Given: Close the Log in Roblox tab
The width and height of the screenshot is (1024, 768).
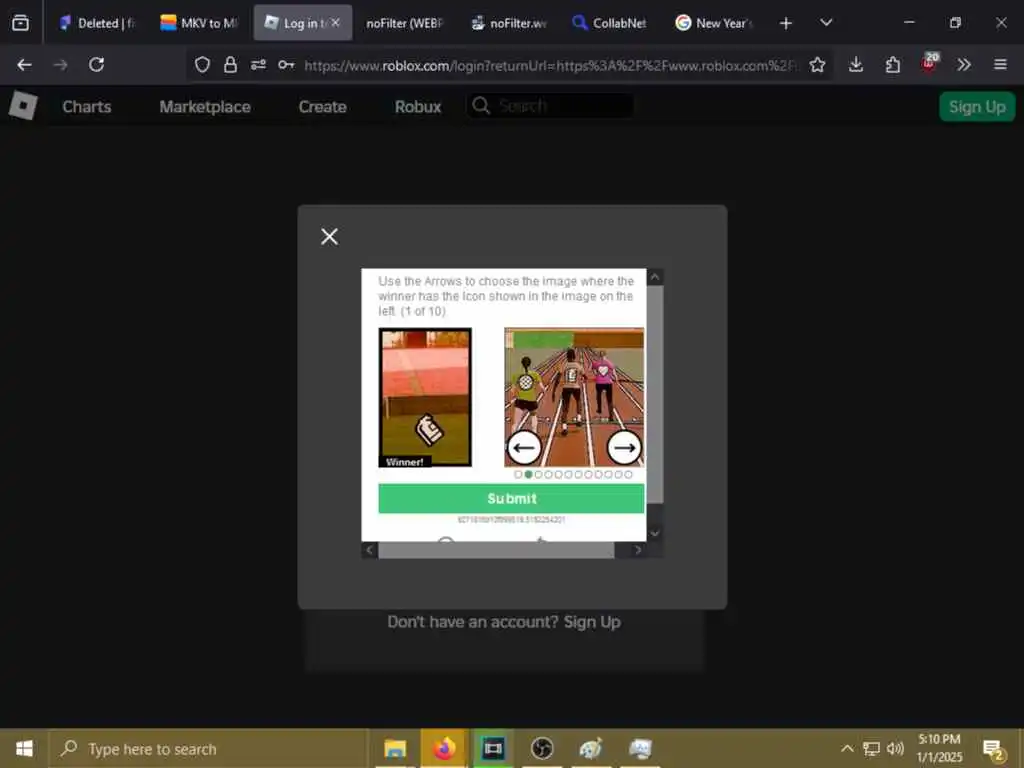Looking at the screenshot, I should (336, 23).
